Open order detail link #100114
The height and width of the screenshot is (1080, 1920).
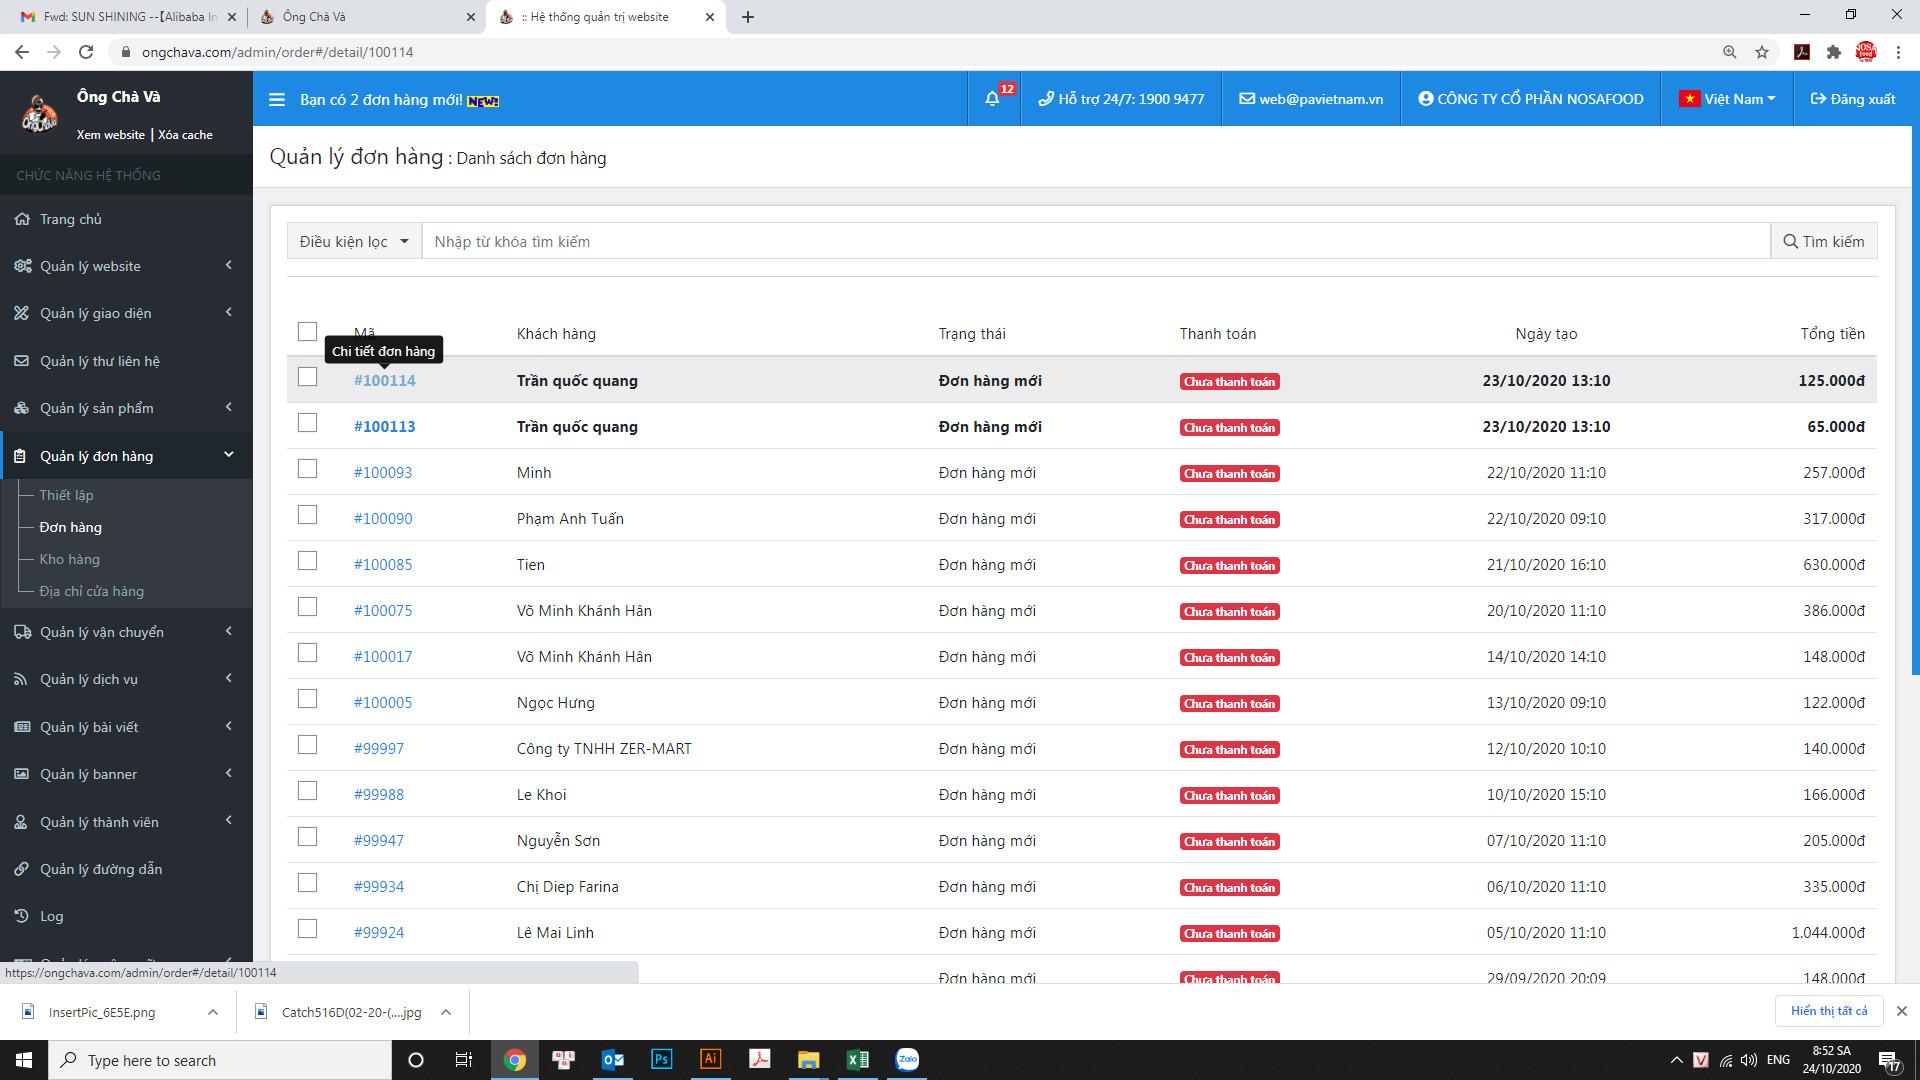coord(384,380)
